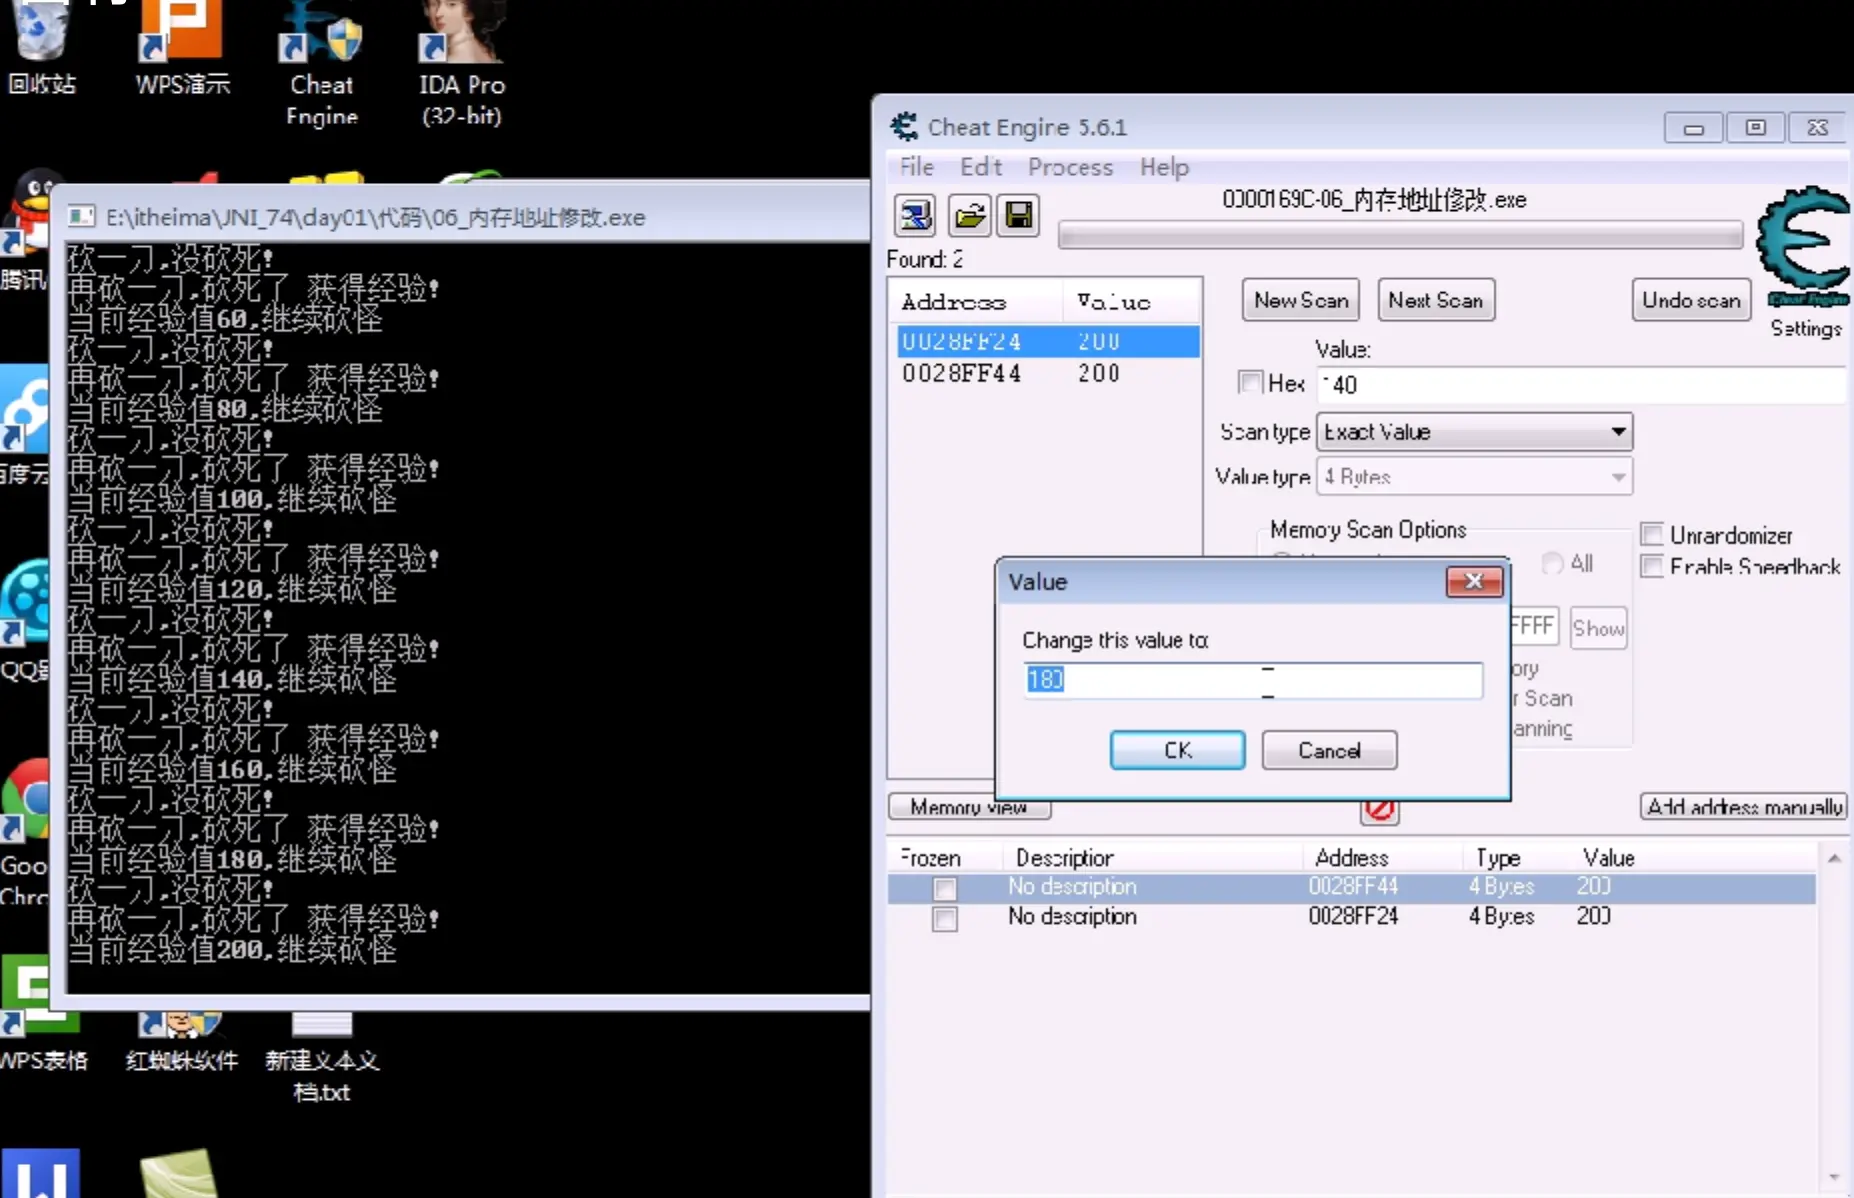The image size is (1854, 1198).
Task: Click the red clear-list icon
Action: (1379, 809)
